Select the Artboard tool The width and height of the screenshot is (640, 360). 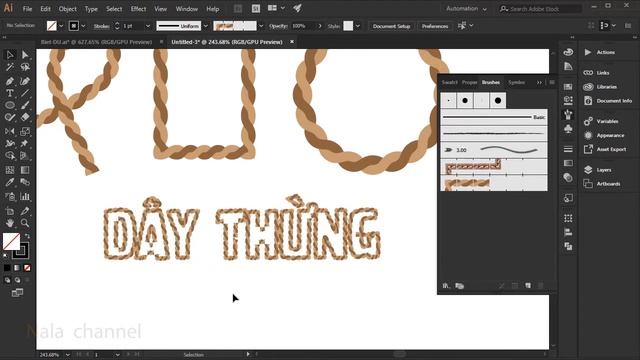(10, 211)
